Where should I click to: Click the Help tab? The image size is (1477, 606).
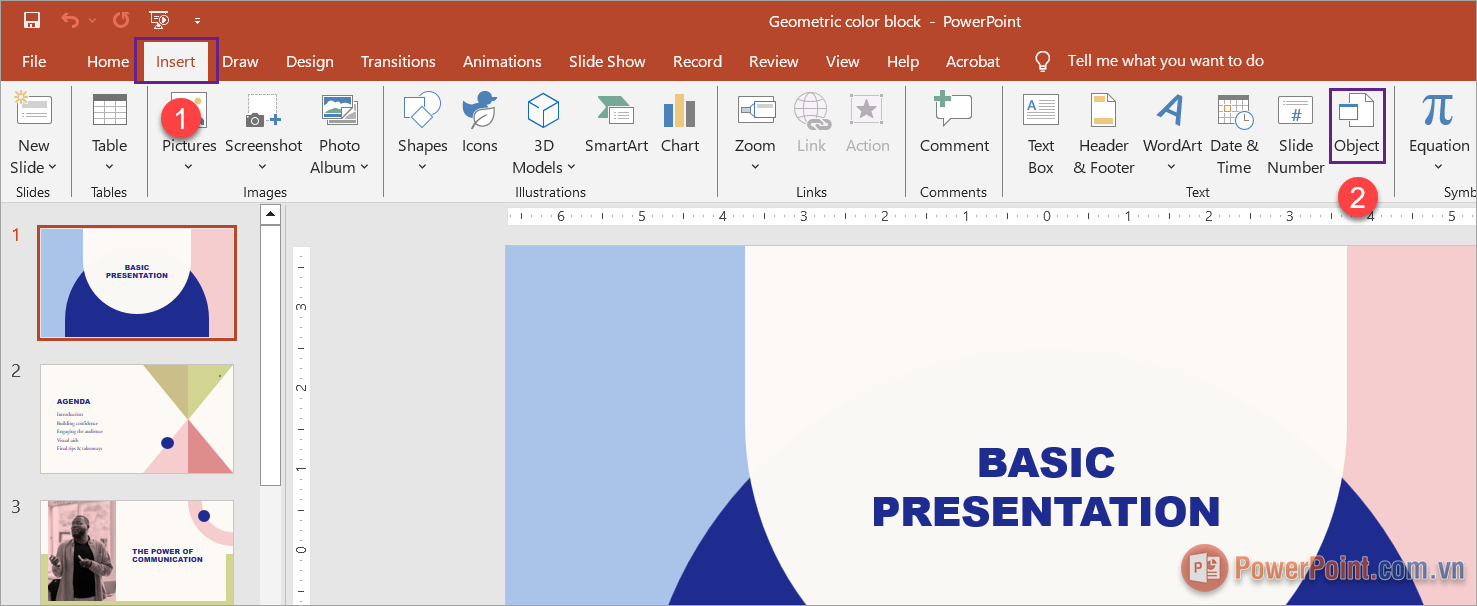903,61
